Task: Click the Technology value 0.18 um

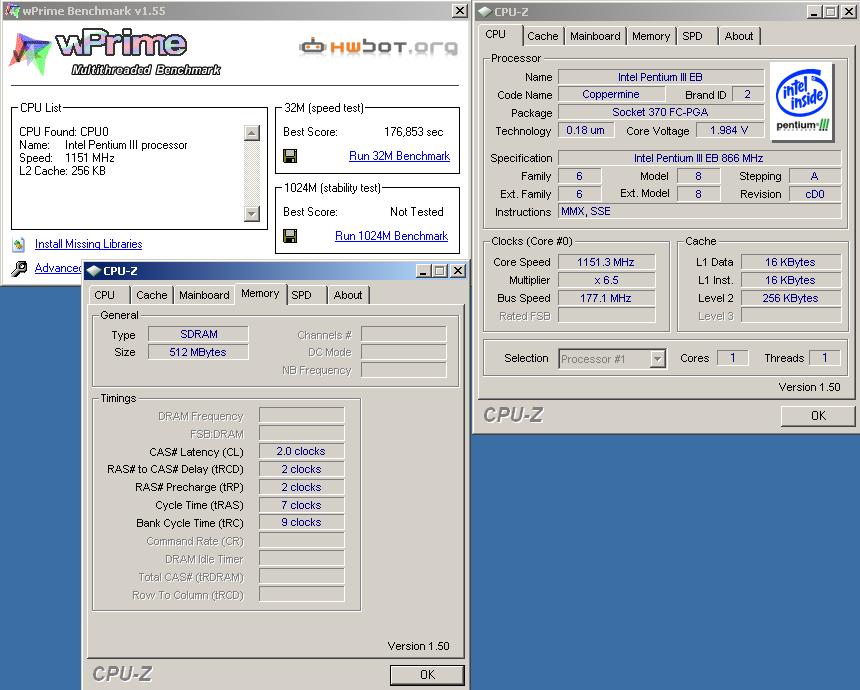Action: [585, 131]
